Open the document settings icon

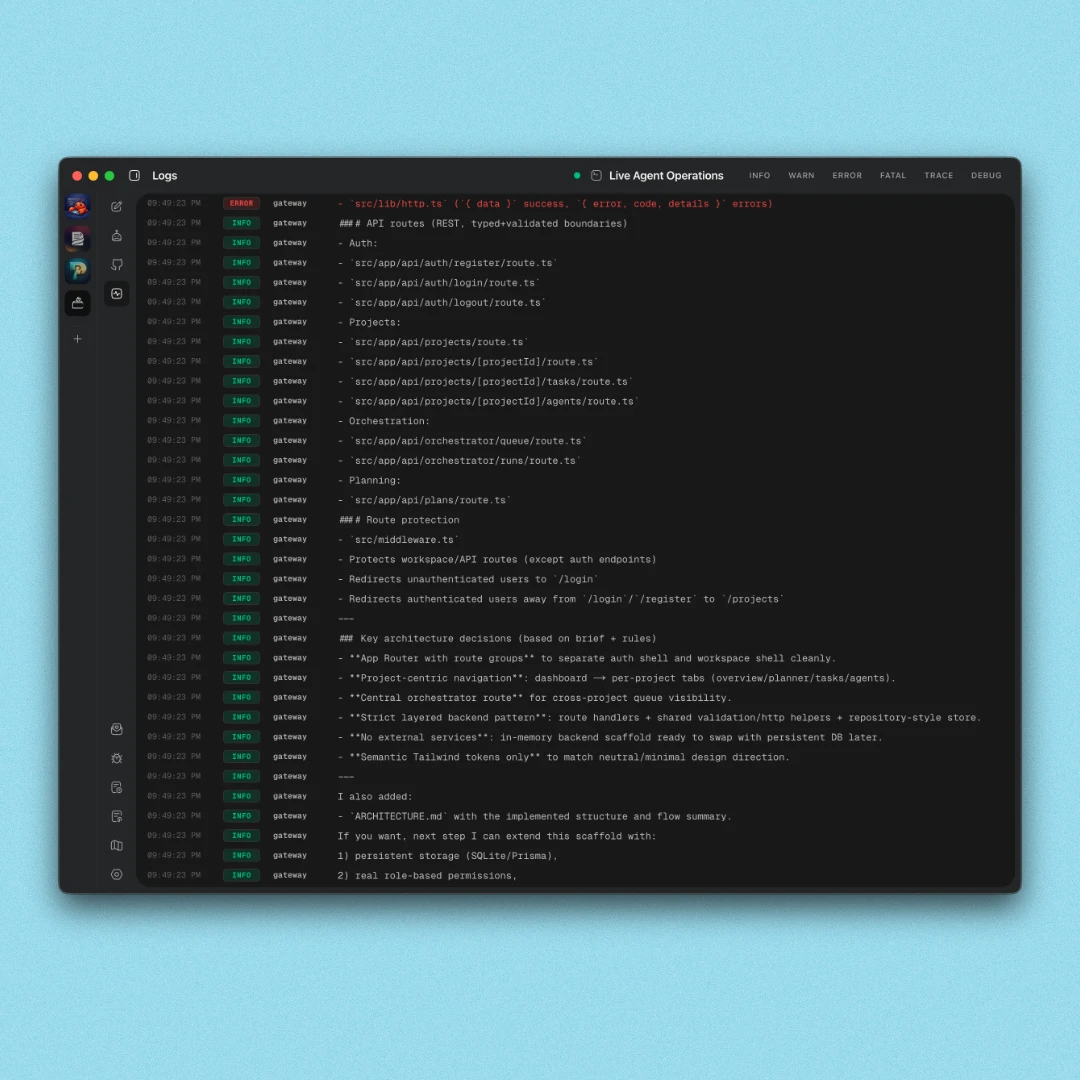pos(117,816)
